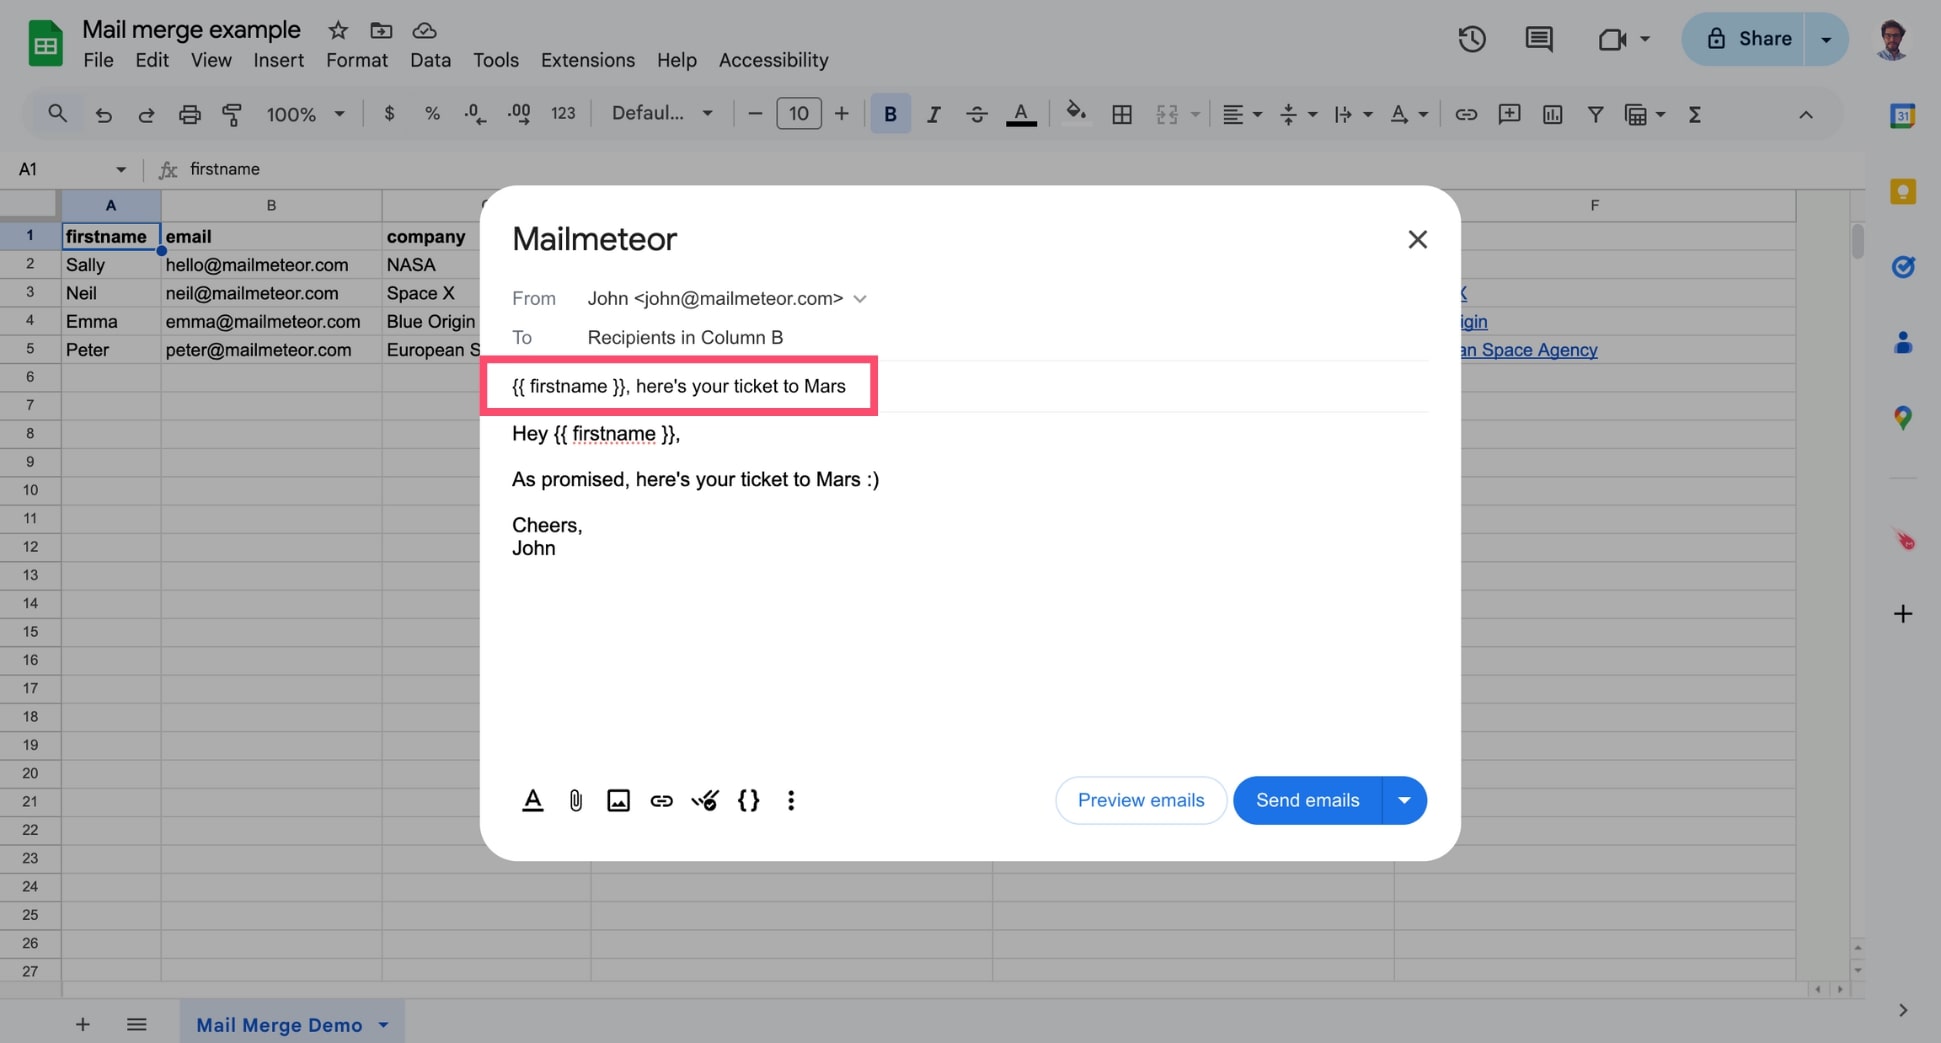Open Google Calendar side panel
Screen dimensions: 1941x1043
[x=1902, y=116]
